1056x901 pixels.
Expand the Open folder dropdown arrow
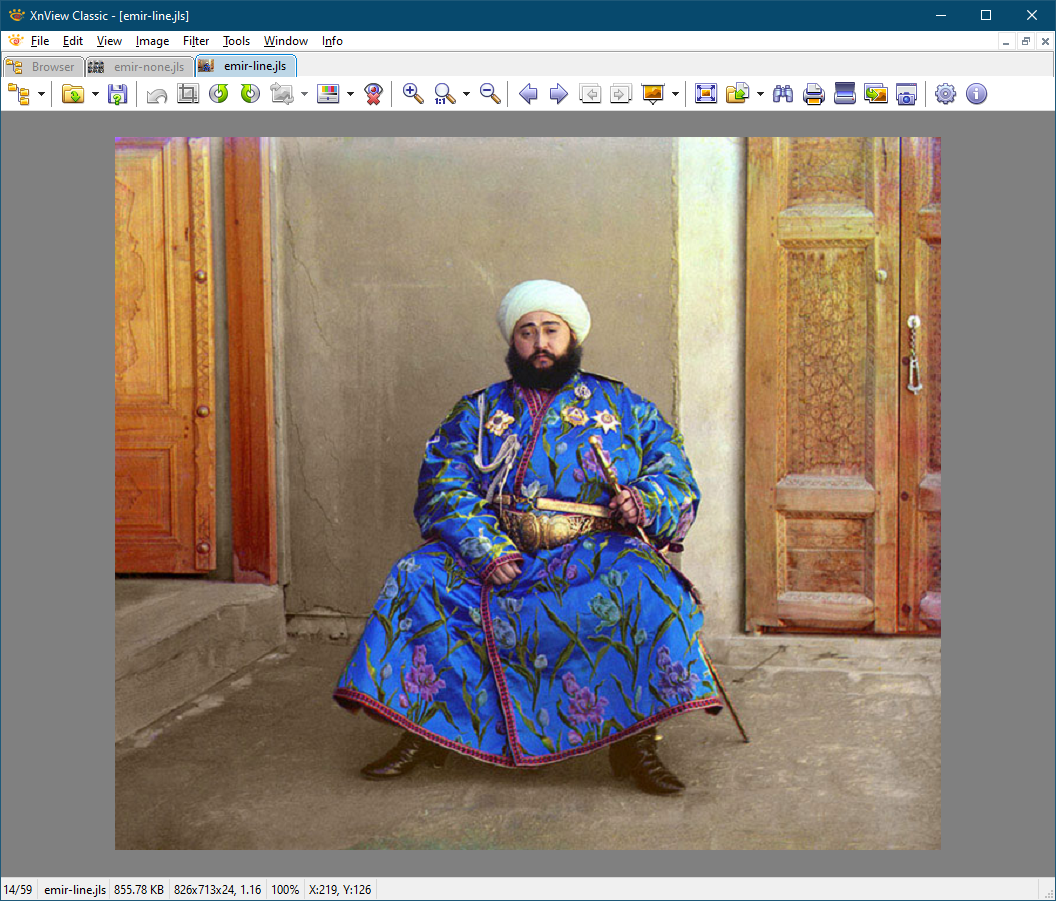[95, 94]
